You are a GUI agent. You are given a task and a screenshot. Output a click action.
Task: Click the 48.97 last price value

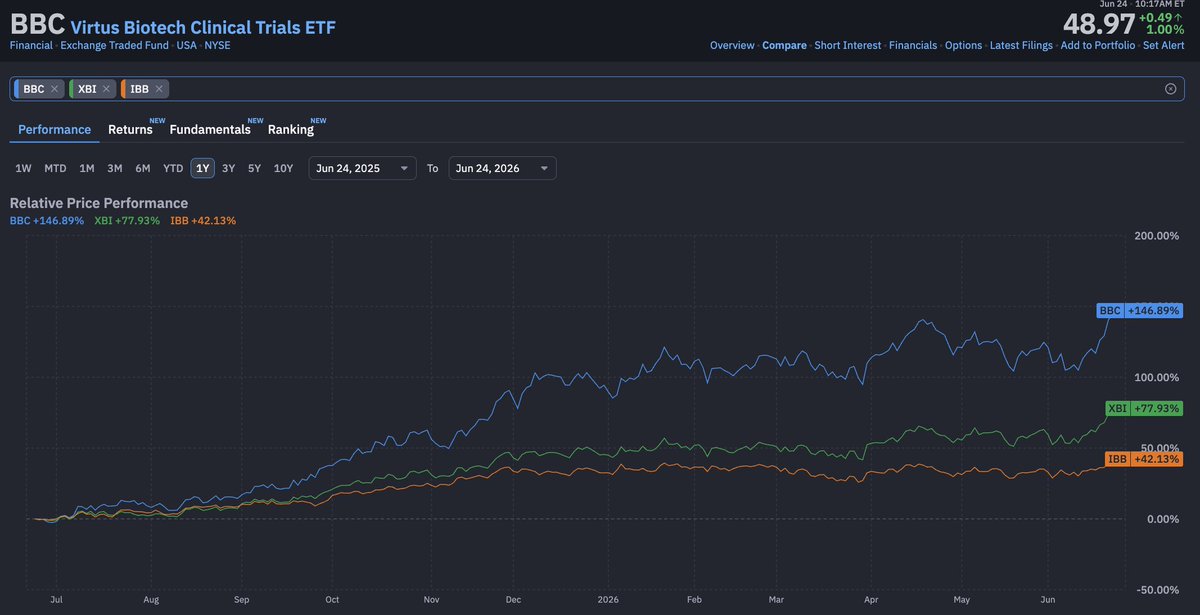point(1099,23)
